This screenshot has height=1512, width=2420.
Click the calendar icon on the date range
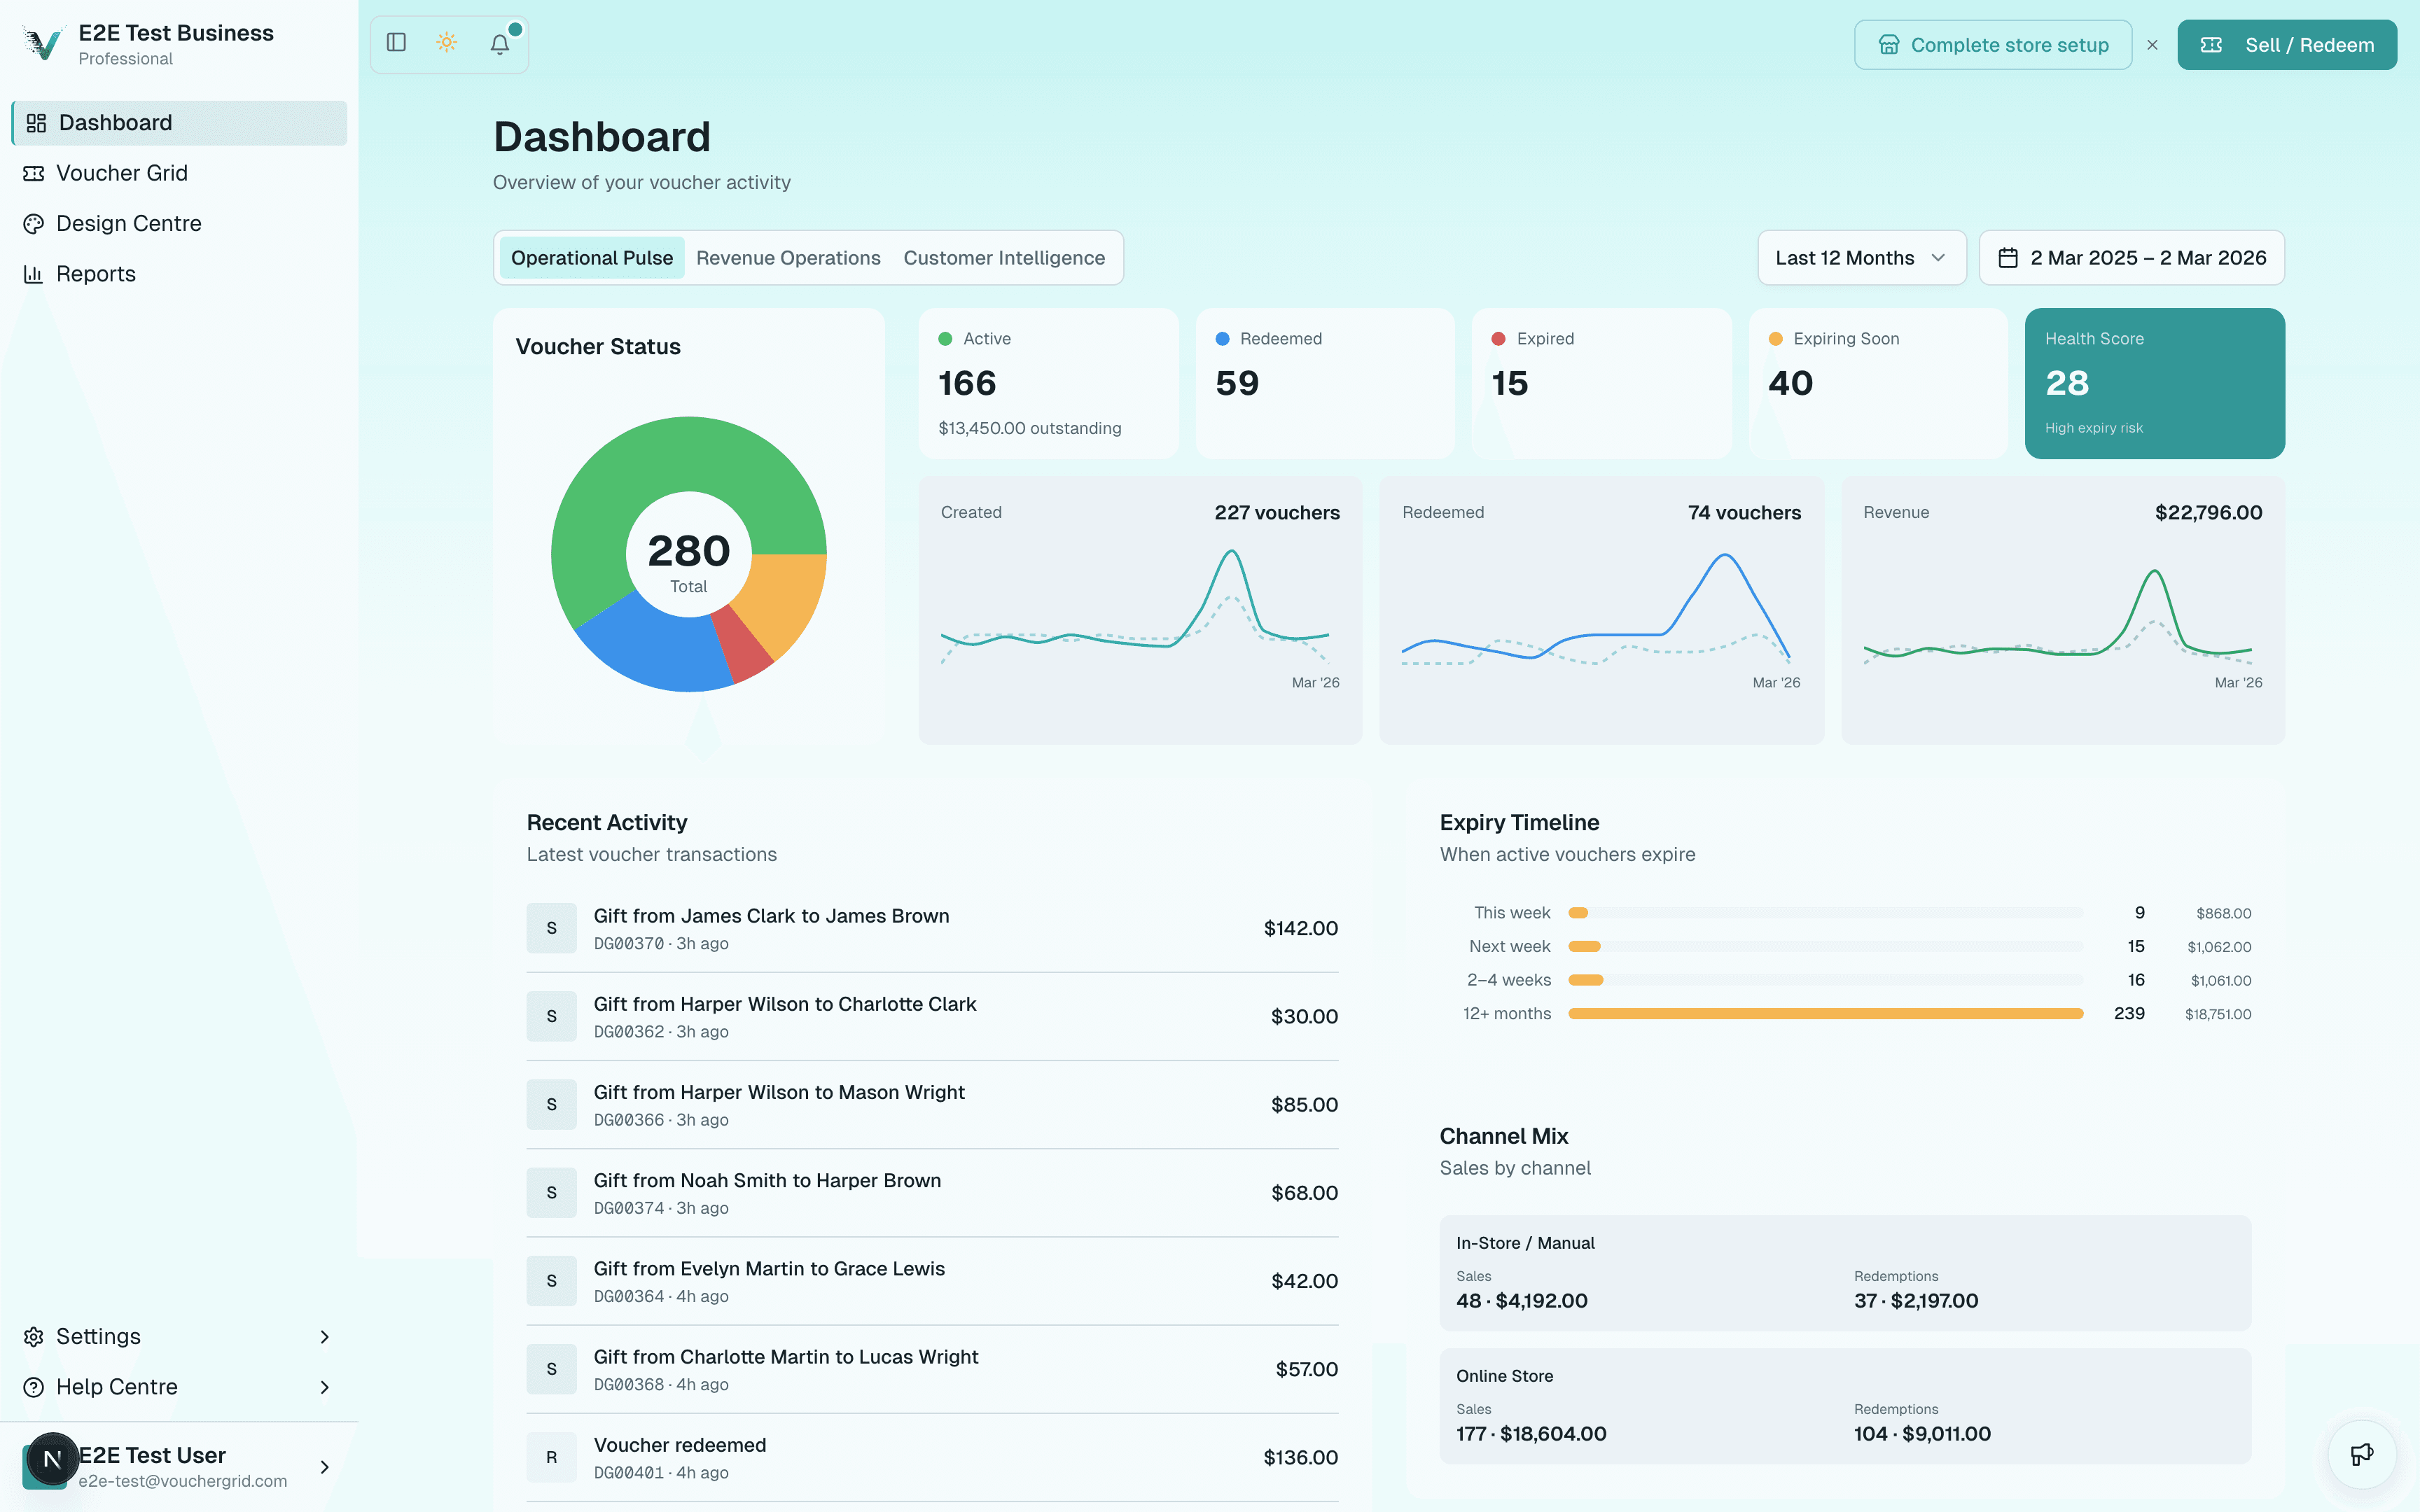[x=2011, y=257]
